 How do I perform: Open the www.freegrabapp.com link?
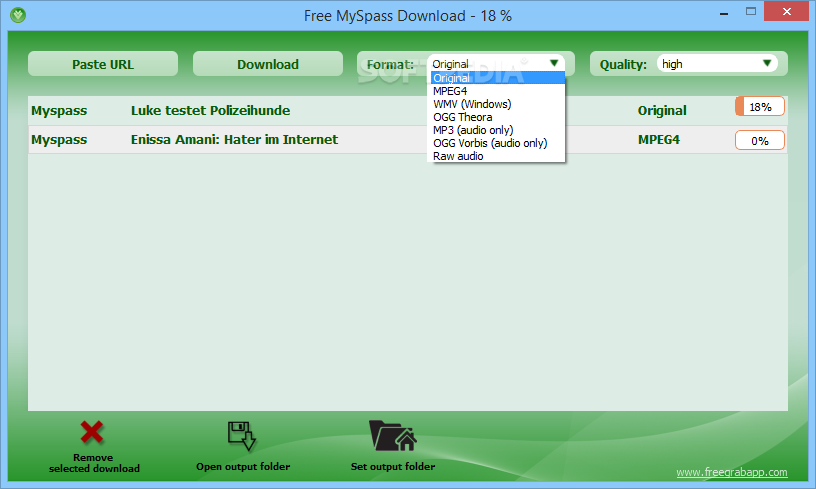tap(732, 472)
